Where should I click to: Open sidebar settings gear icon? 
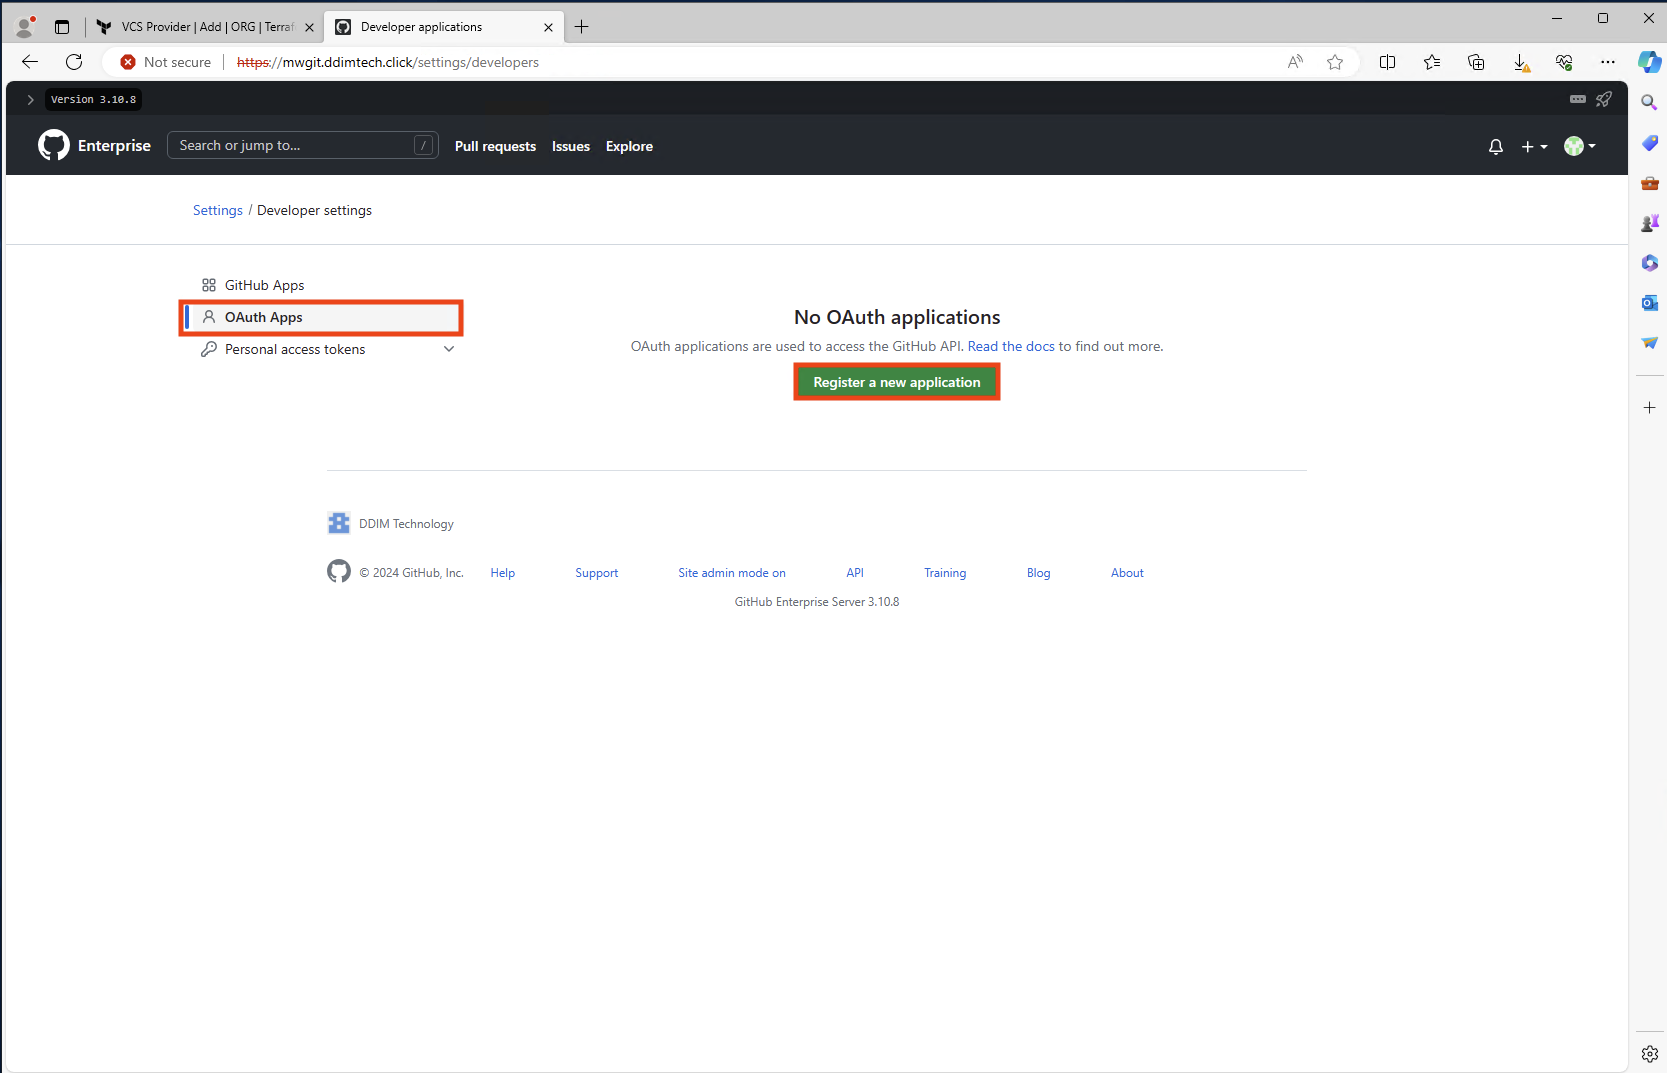tap(1649, 1054)
